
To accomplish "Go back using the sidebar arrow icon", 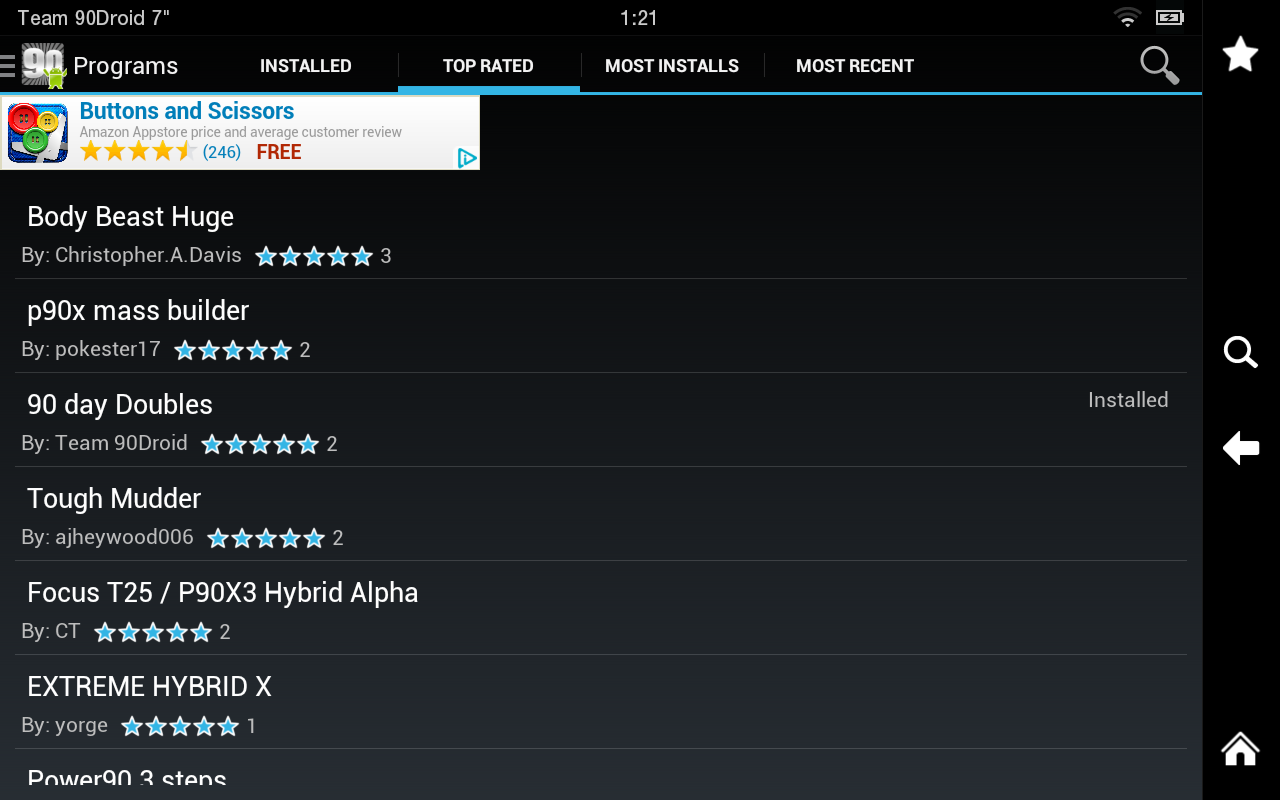I will point(1240,448).
